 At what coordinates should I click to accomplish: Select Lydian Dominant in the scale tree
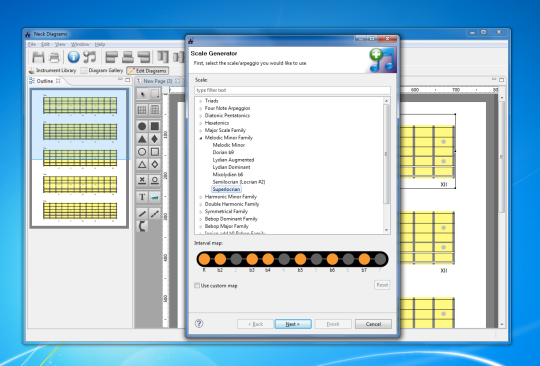(x=231, y=167)
